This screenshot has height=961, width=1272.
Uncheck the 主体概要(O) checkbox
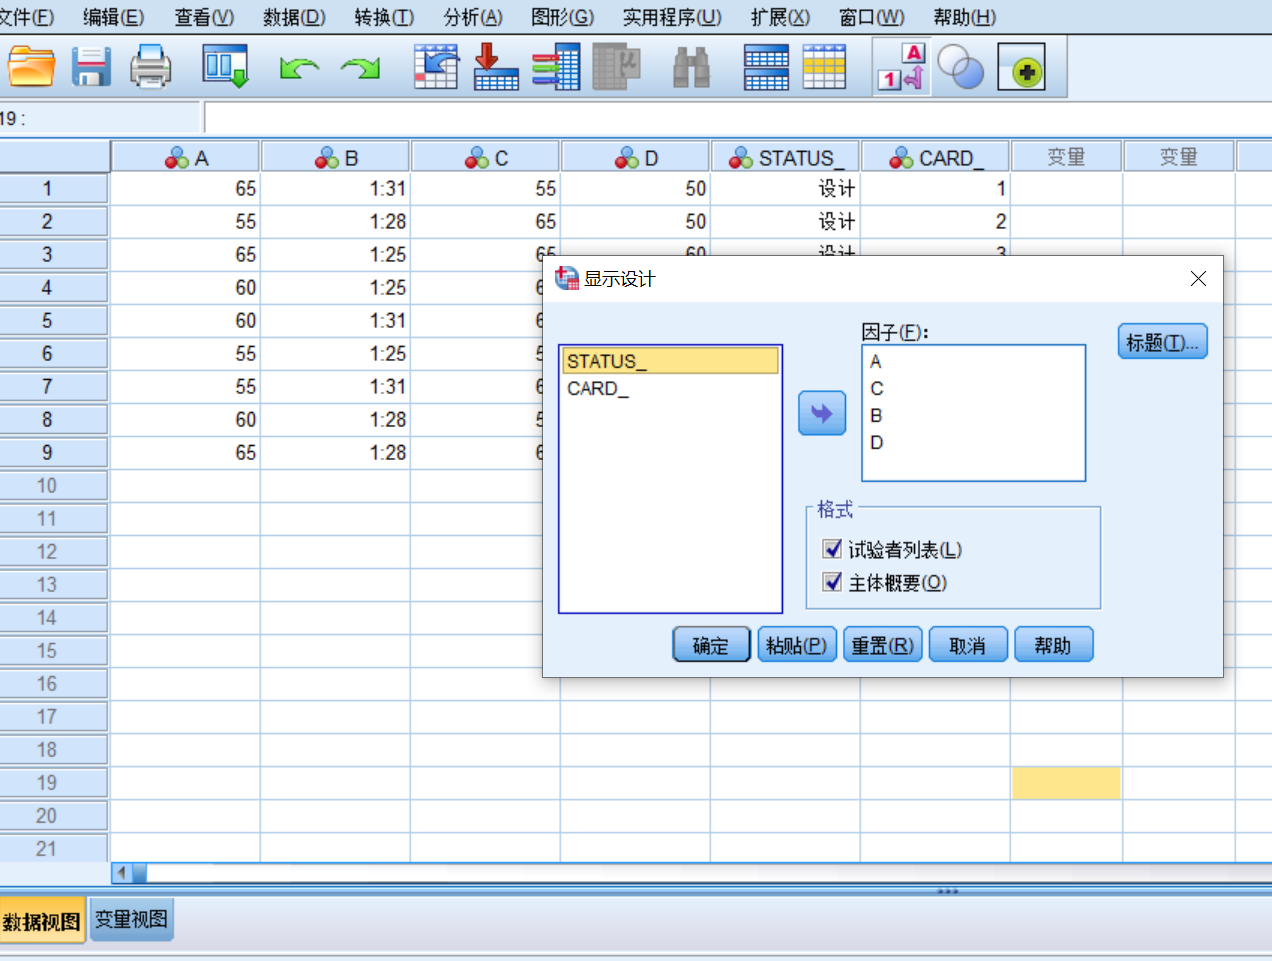[832, 582]
